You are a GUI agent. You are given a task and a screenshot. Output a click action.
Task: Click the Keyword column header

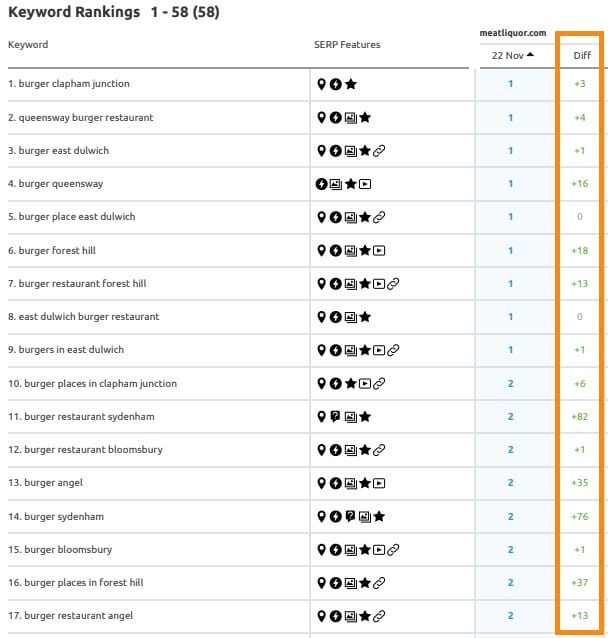click(x=28, y=45)
